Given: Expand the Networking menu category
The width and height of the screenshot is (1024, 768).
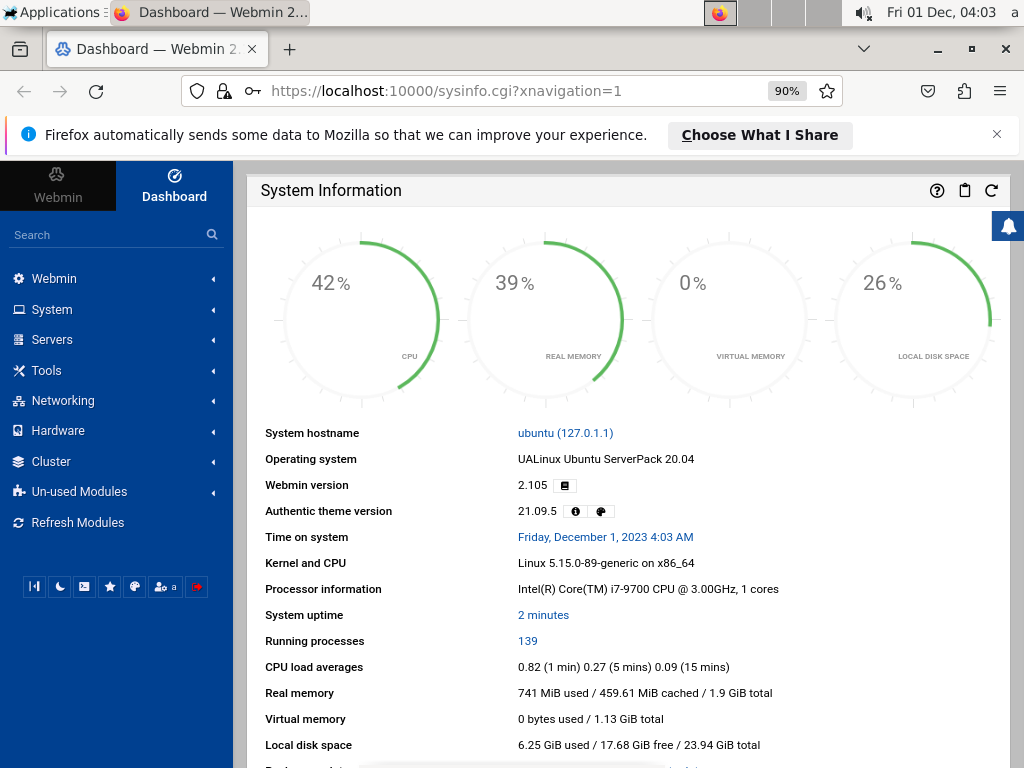Looking at the screenshot, I should [x=116, y=401].
